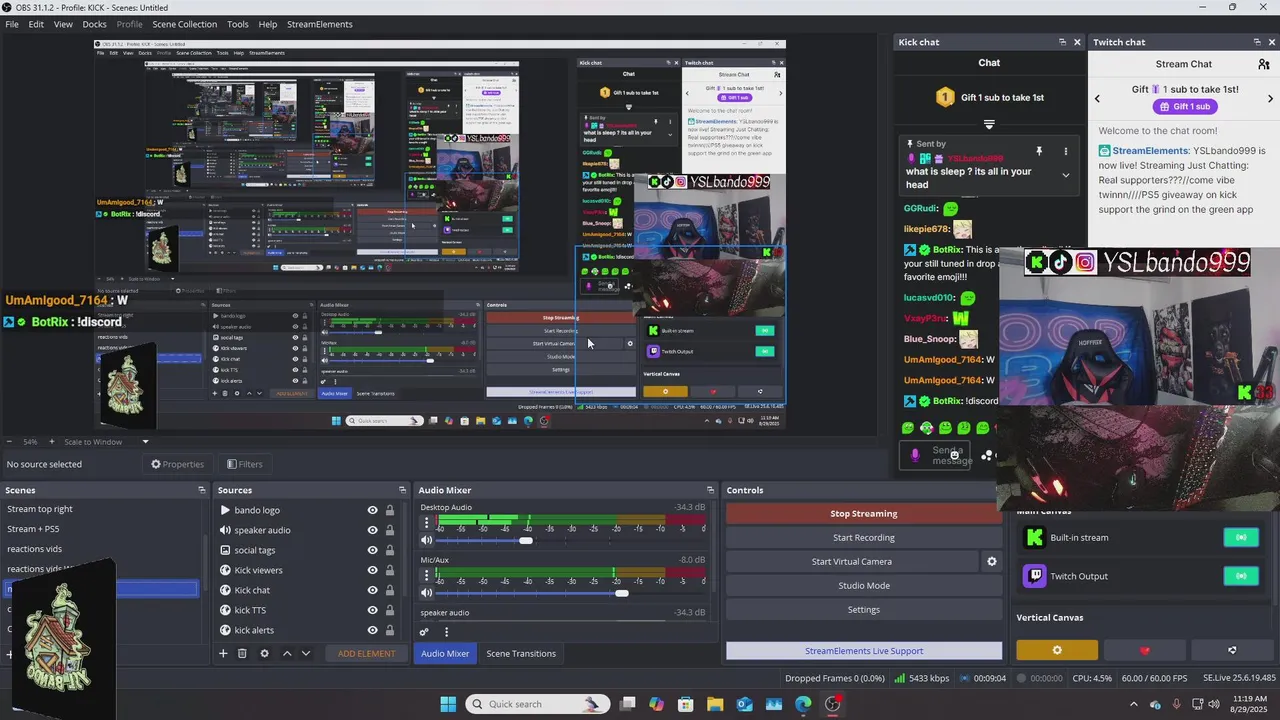Image resolution: width=1280 pixels, height=720 pixels.
Task: Open Windows taskbar Quick search box
Action: pyautogui.click(x=539, y=704)
